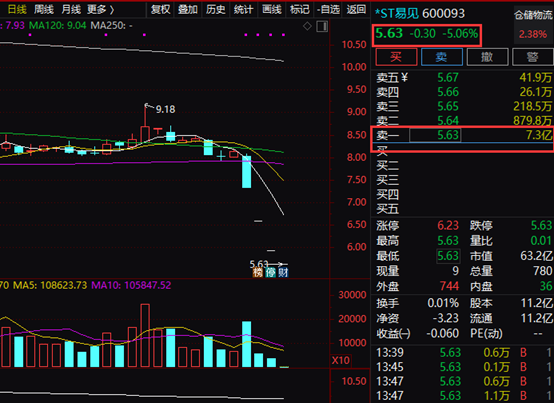
Task: Click the blue 卖 sell button
Action: click(442, 57)
